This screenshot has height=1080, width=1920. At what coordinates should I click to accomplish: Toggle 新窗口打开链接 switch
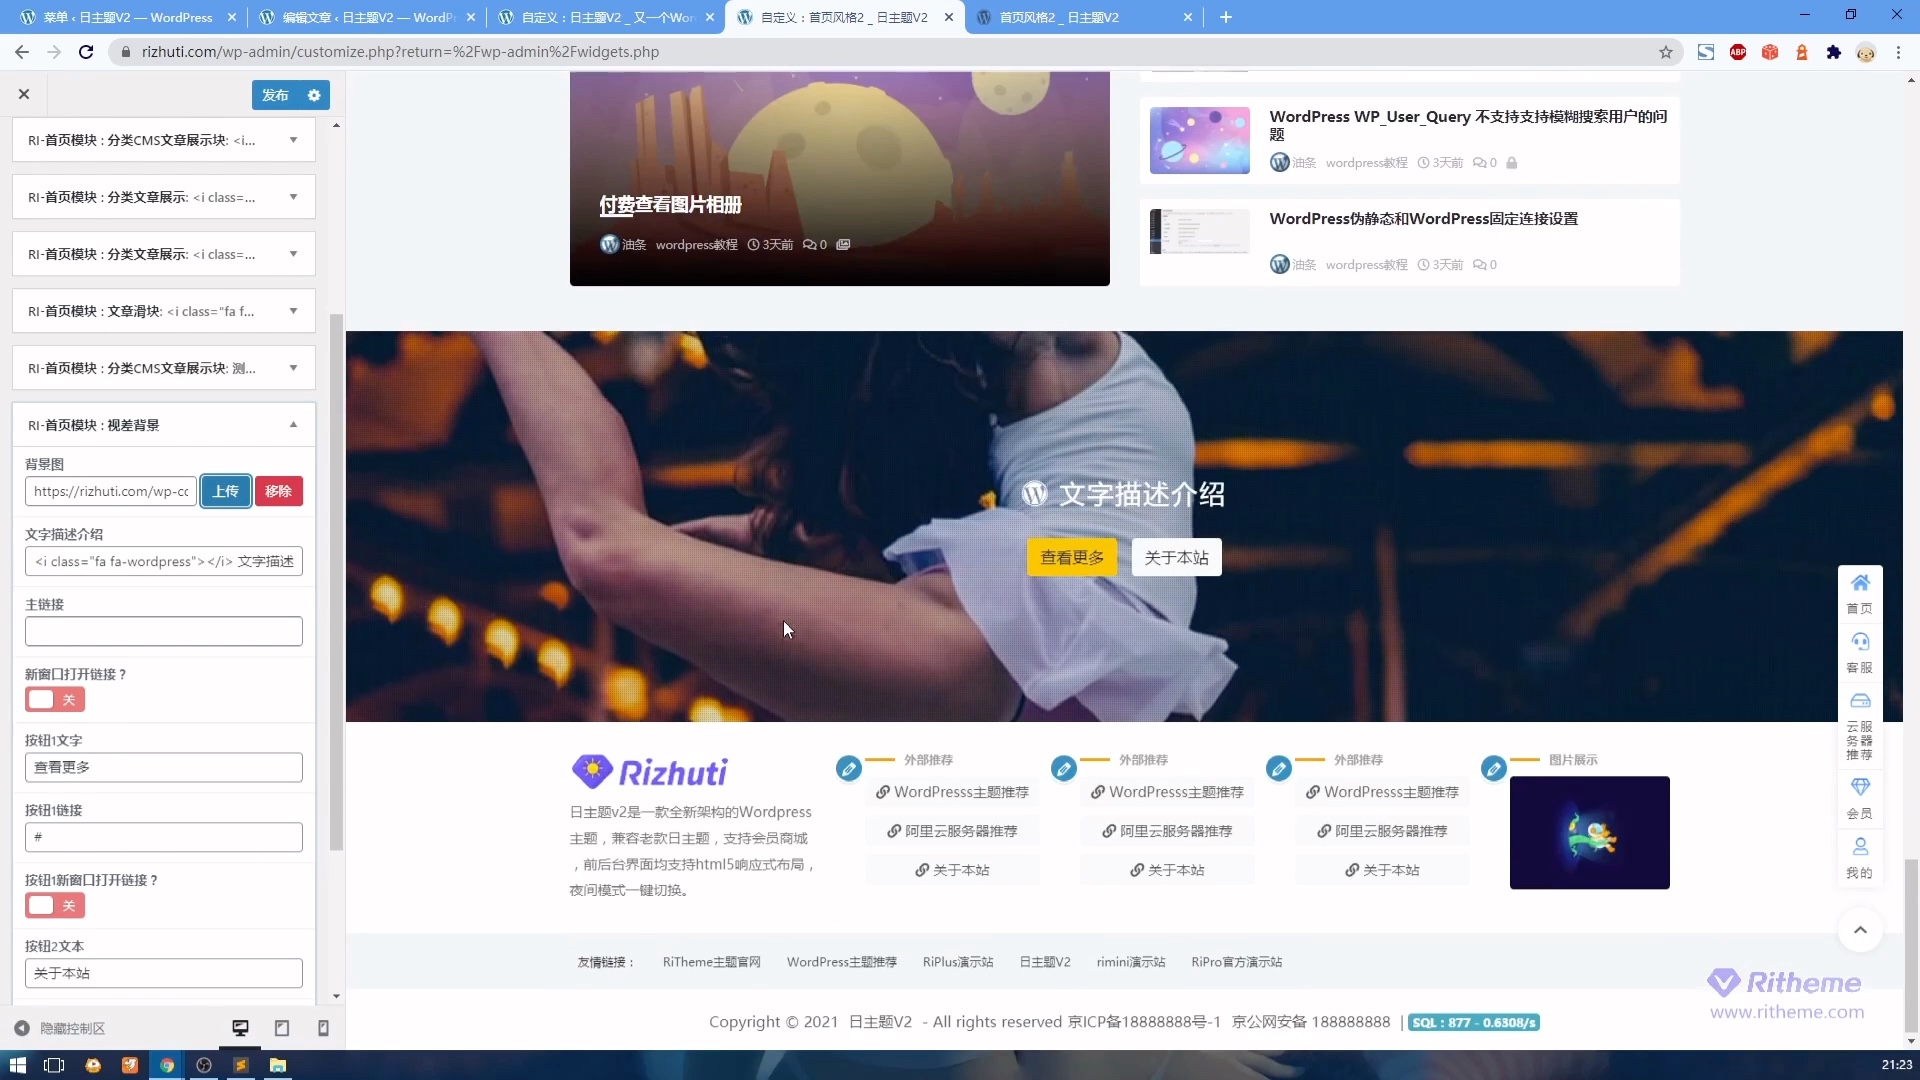54,699
